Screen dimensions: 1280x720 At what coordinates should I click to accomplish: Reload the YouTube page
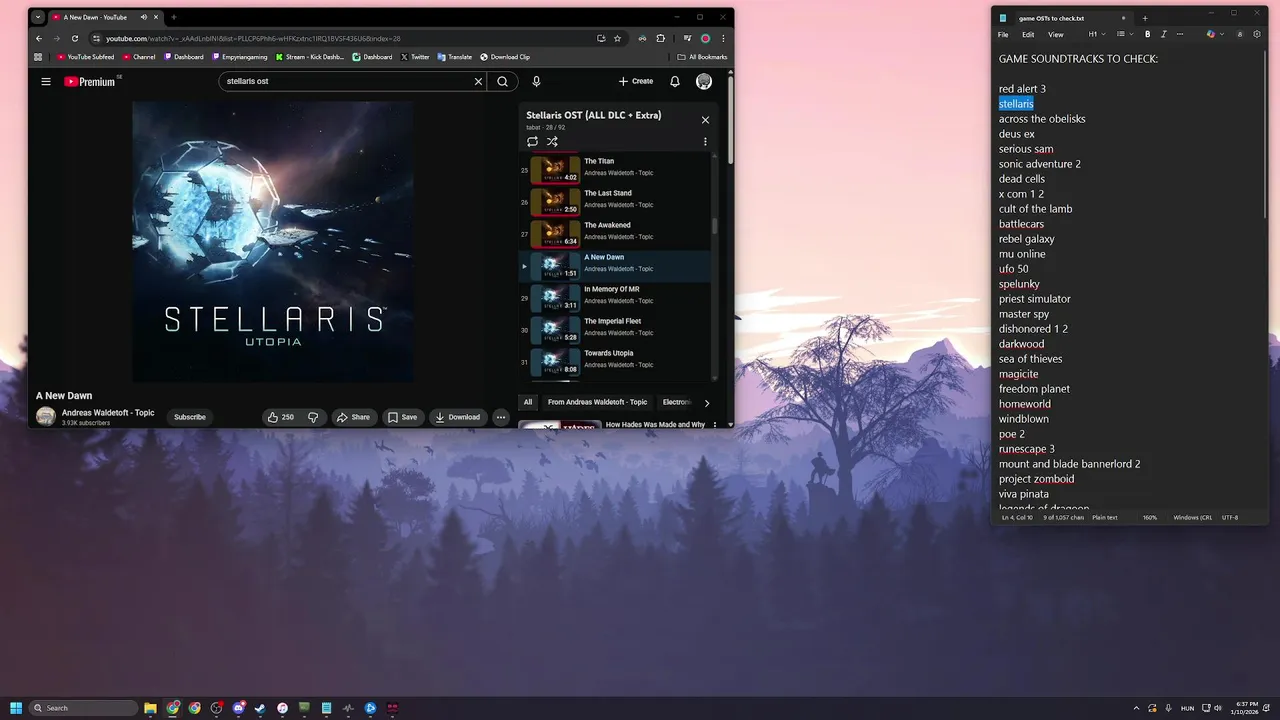(74, 38)
